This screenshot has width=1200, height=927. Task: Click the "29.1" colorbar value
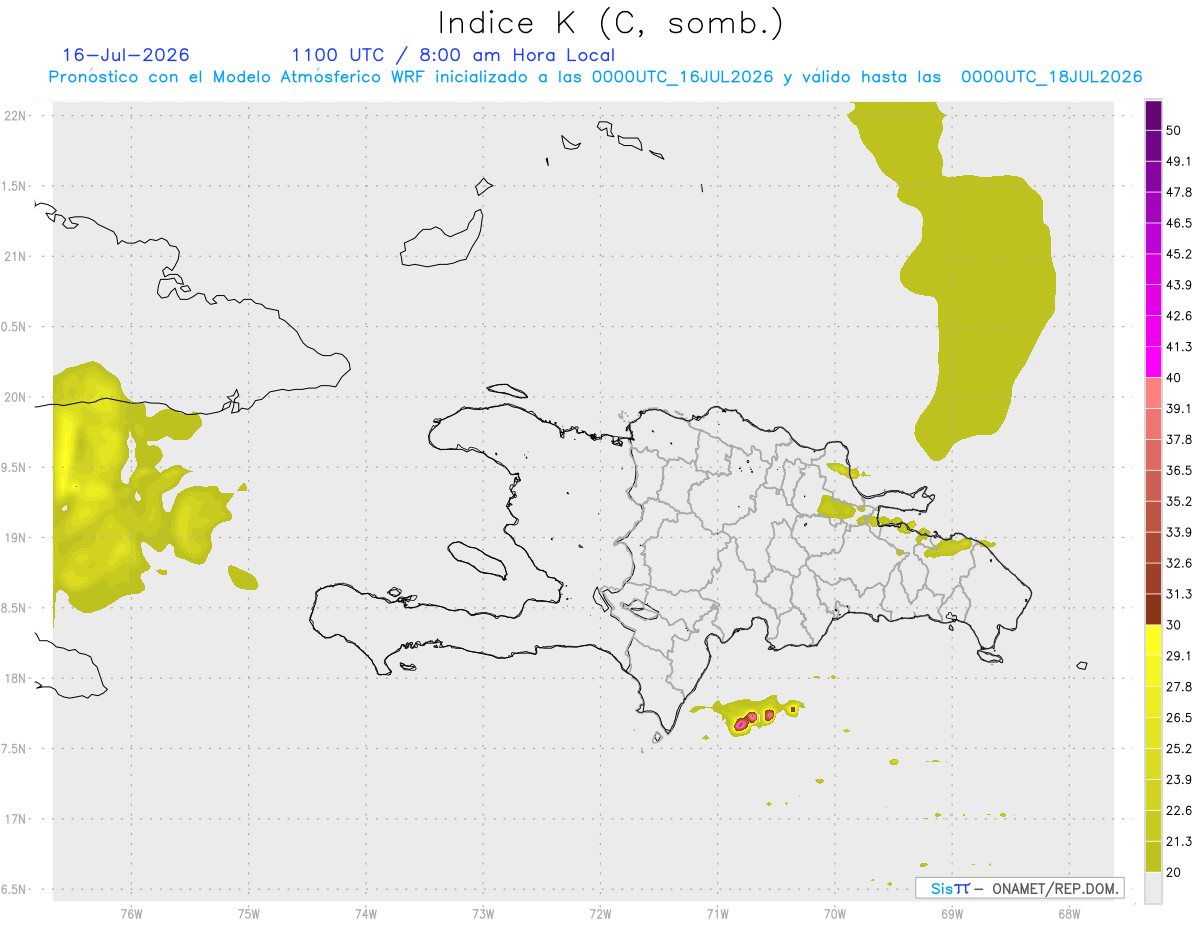point(1180,655)
